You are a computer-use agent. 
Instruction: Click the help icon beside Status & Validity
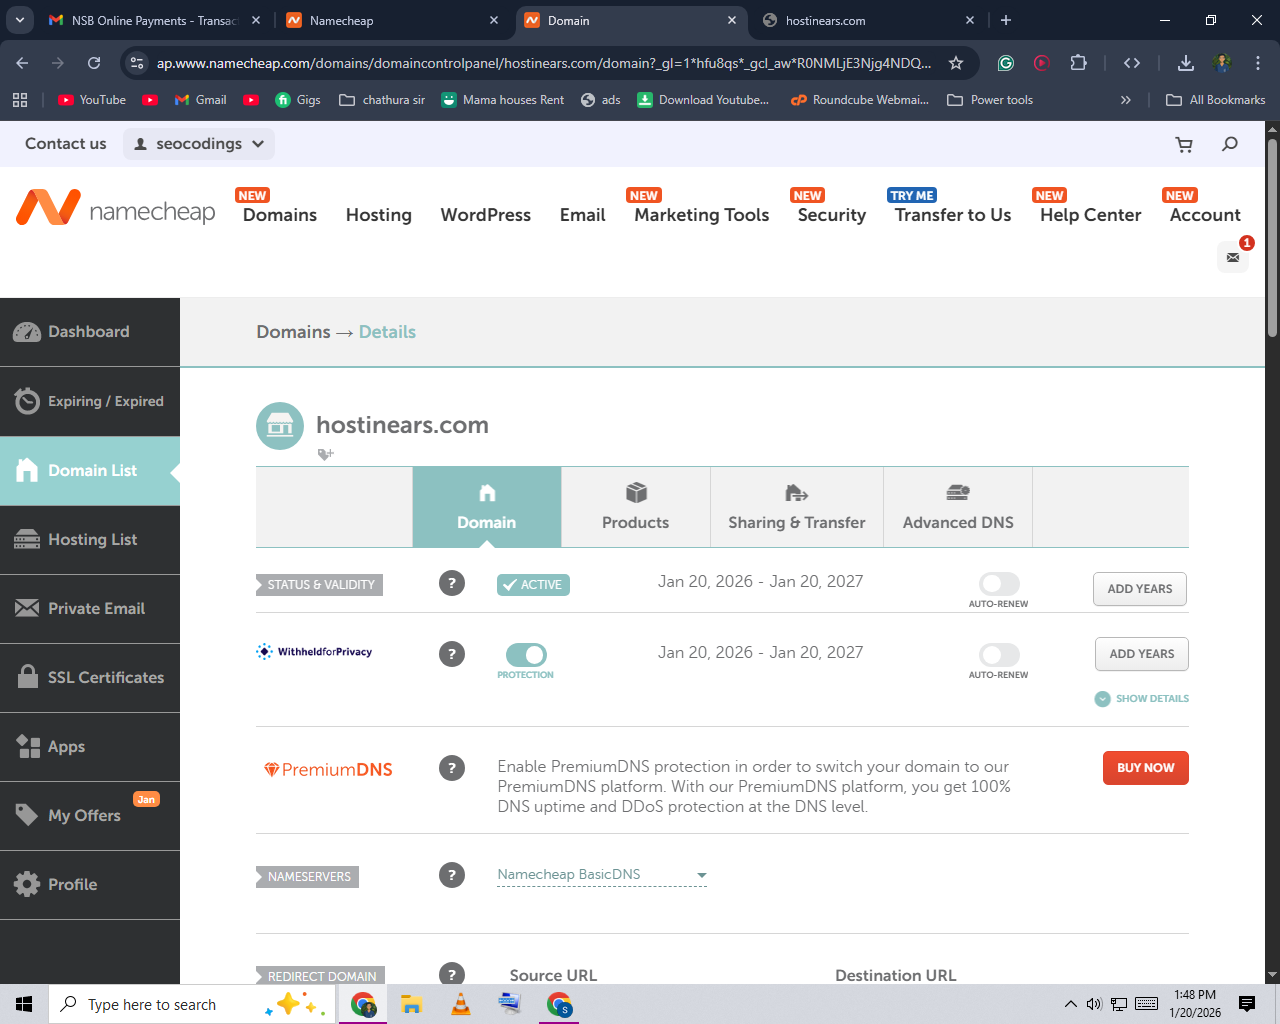[452, 583]
